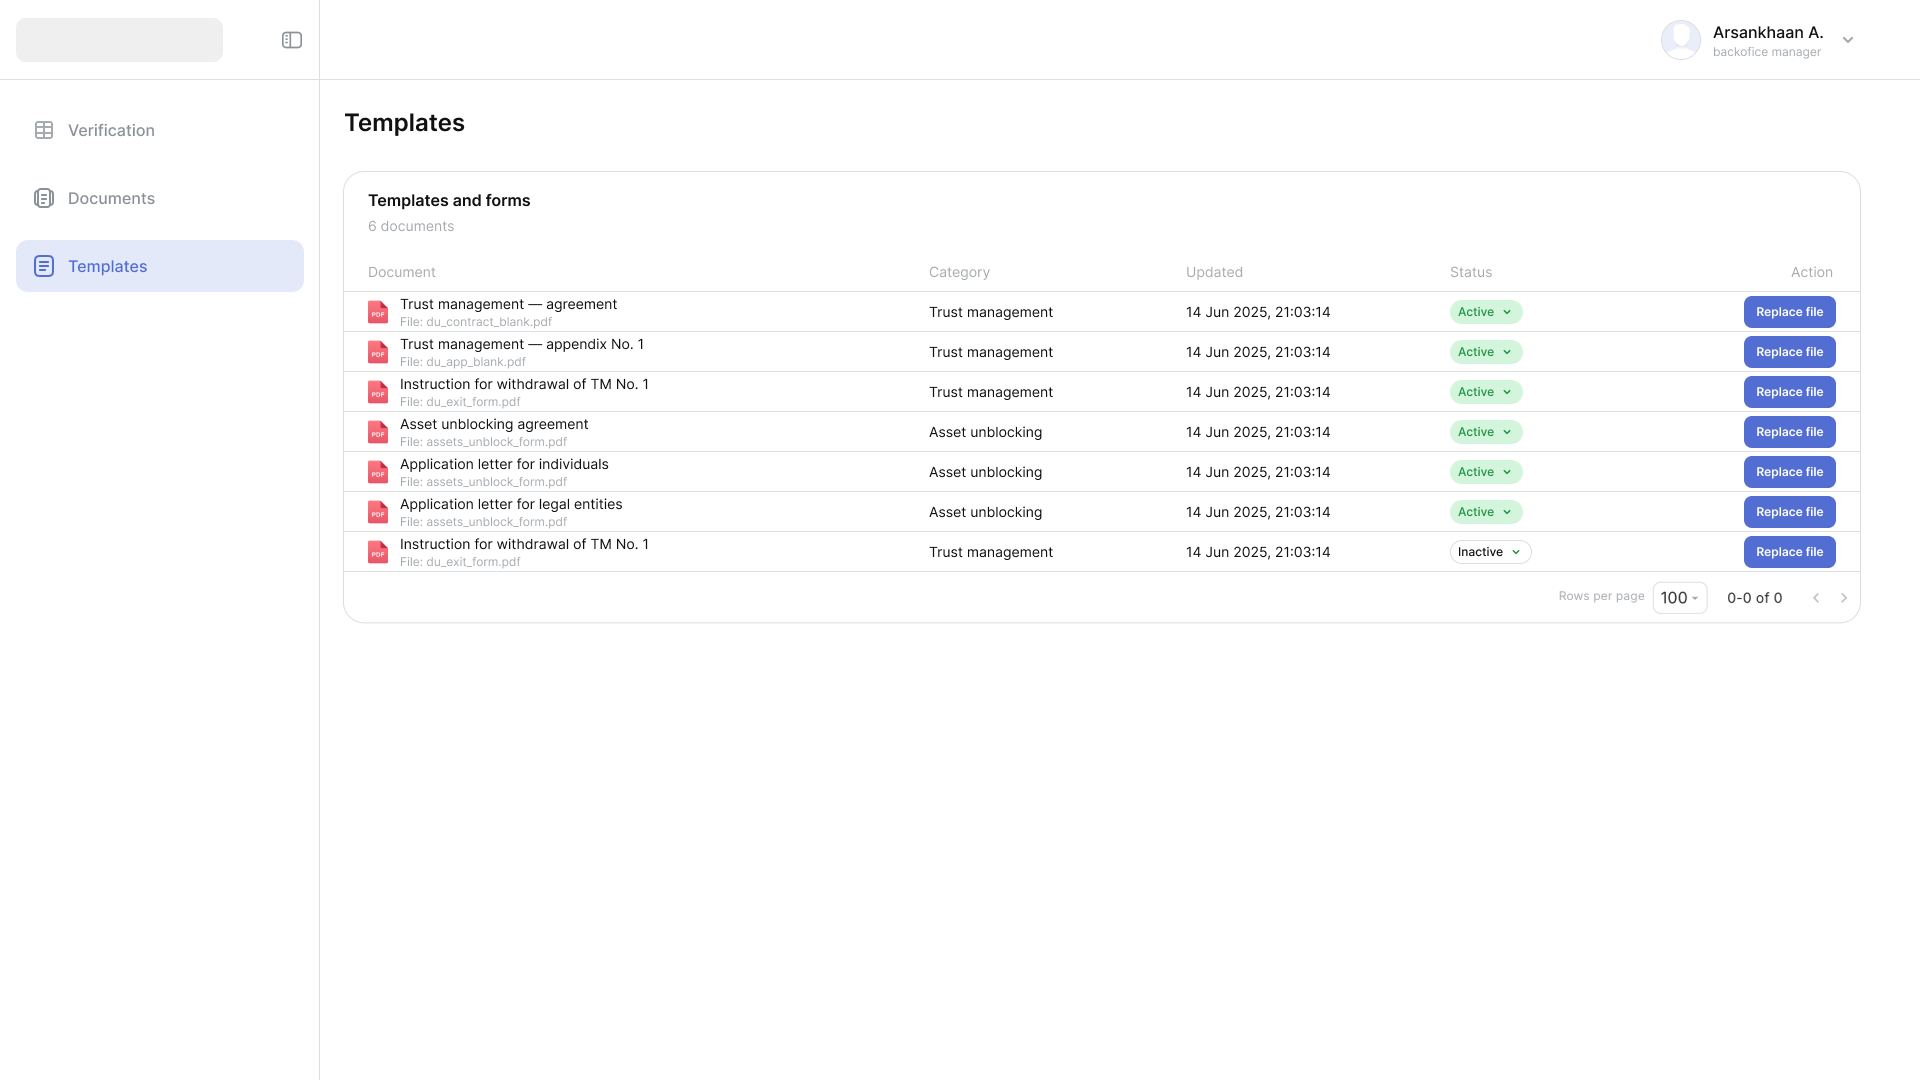Click the Documents sidebar icon
The width and height of the screenshot is (1920, 1080).
pyautogui.click(x=44, y=198)
